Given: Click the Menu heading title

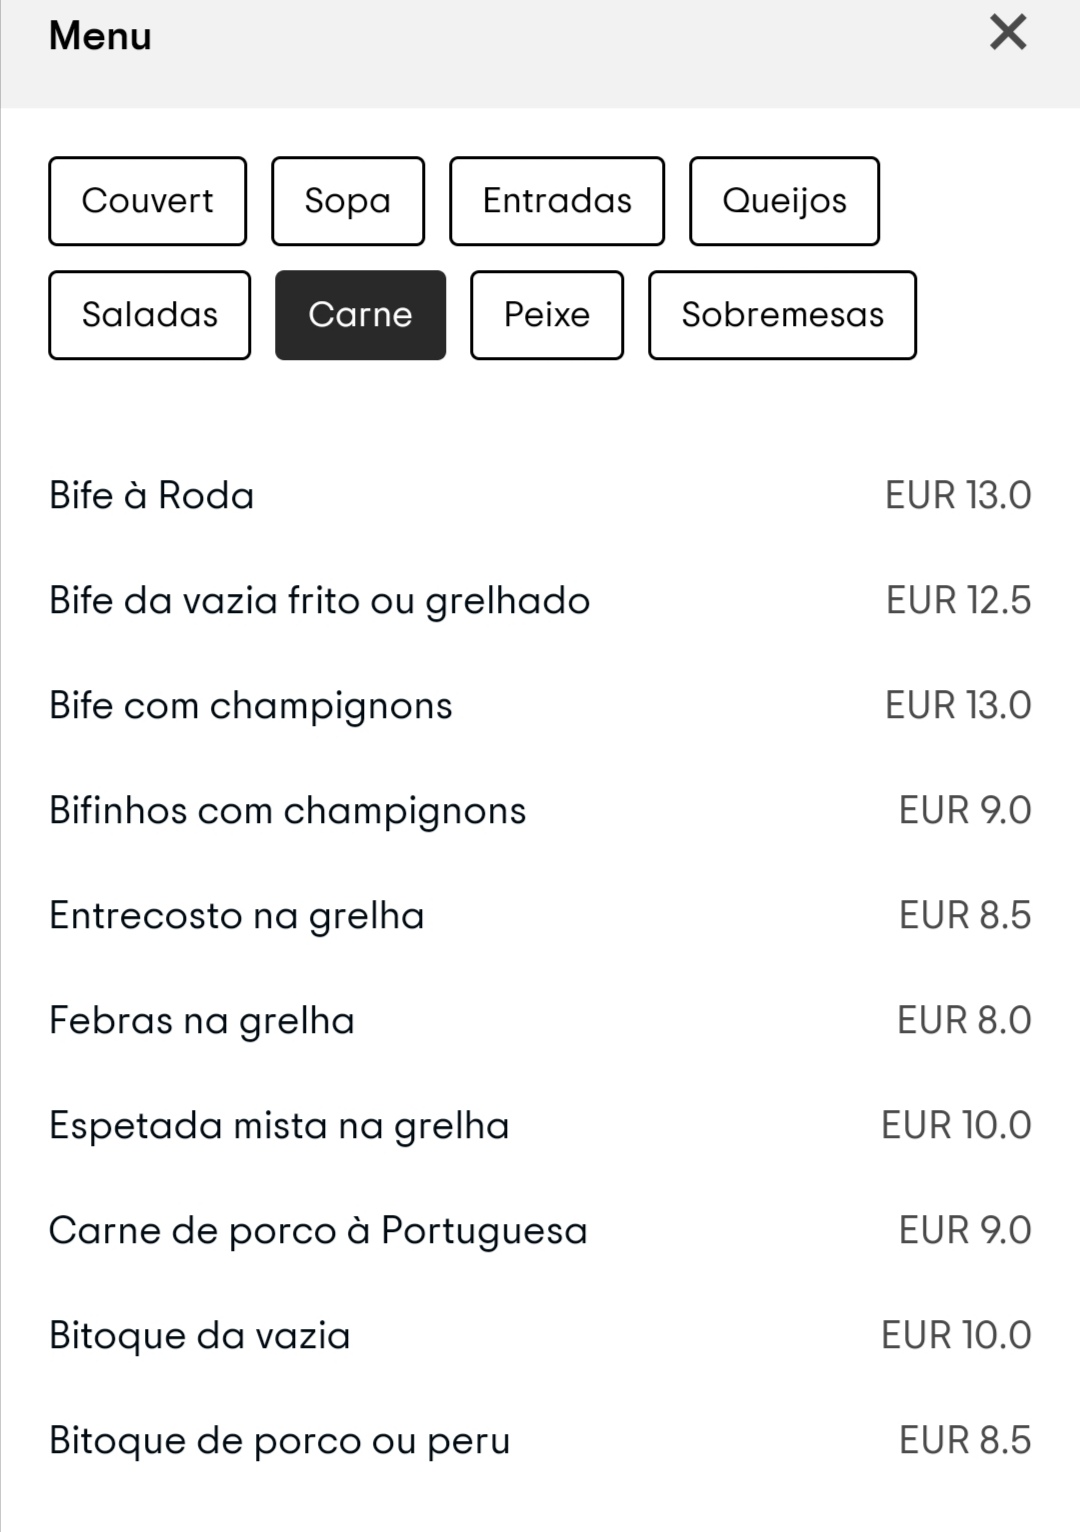Looking at the screenshot, I should click(x=100, y=36).
